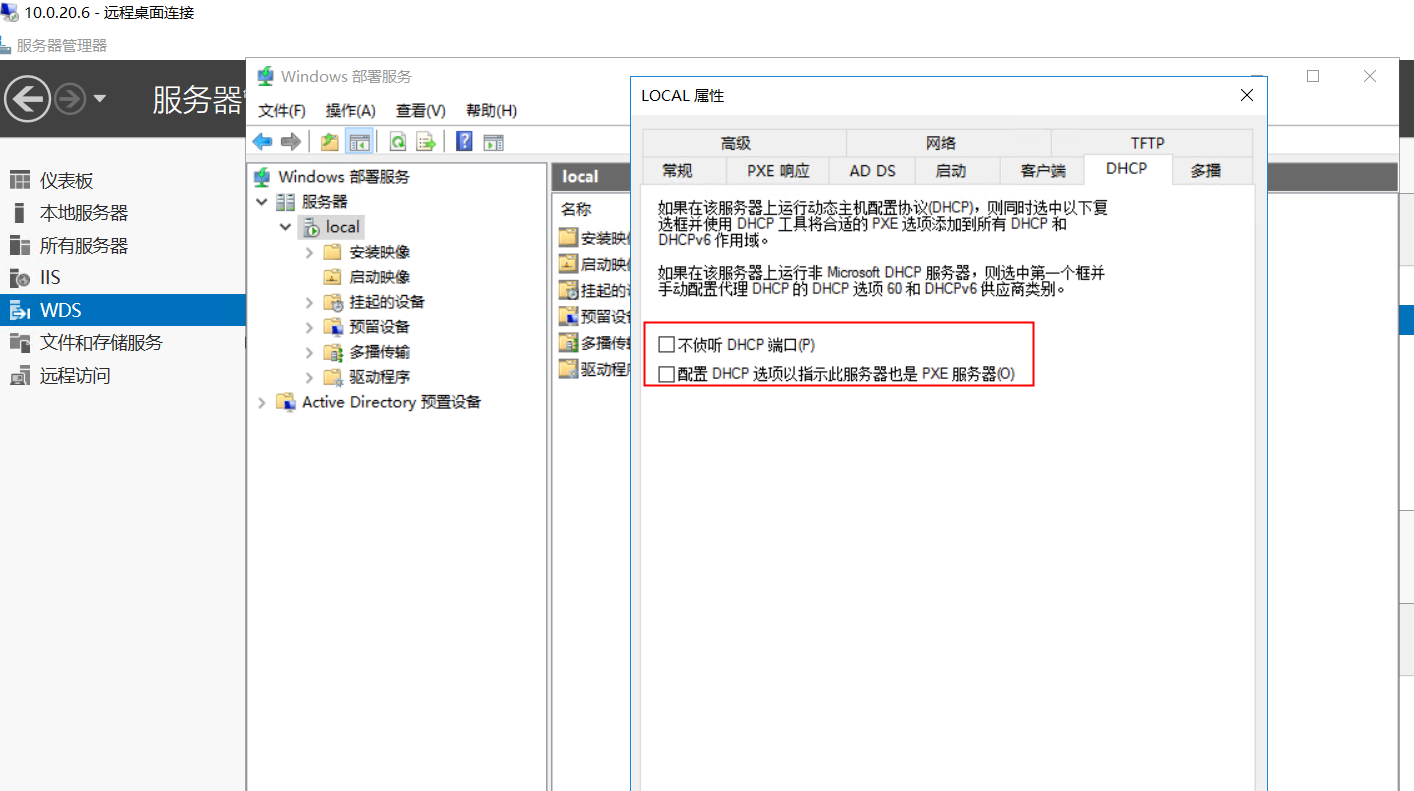Viewport: 1414px width, 791px height.
Task: Maximize the Windows 部署服务 window
Action: click(x=1313, y=76)
